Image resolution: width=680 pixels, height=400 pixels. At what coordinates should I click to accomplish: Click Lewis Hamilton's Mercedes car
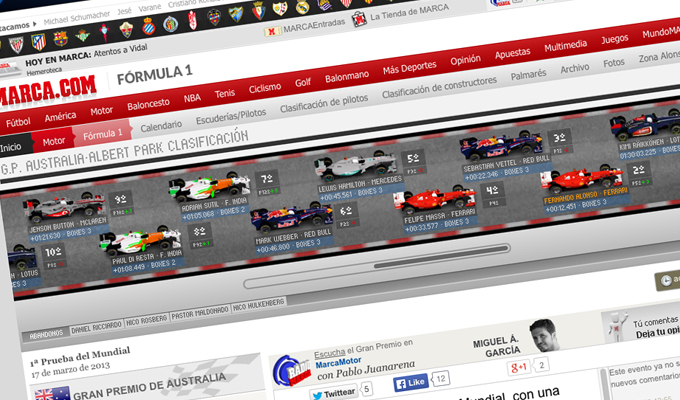point(356,167)
